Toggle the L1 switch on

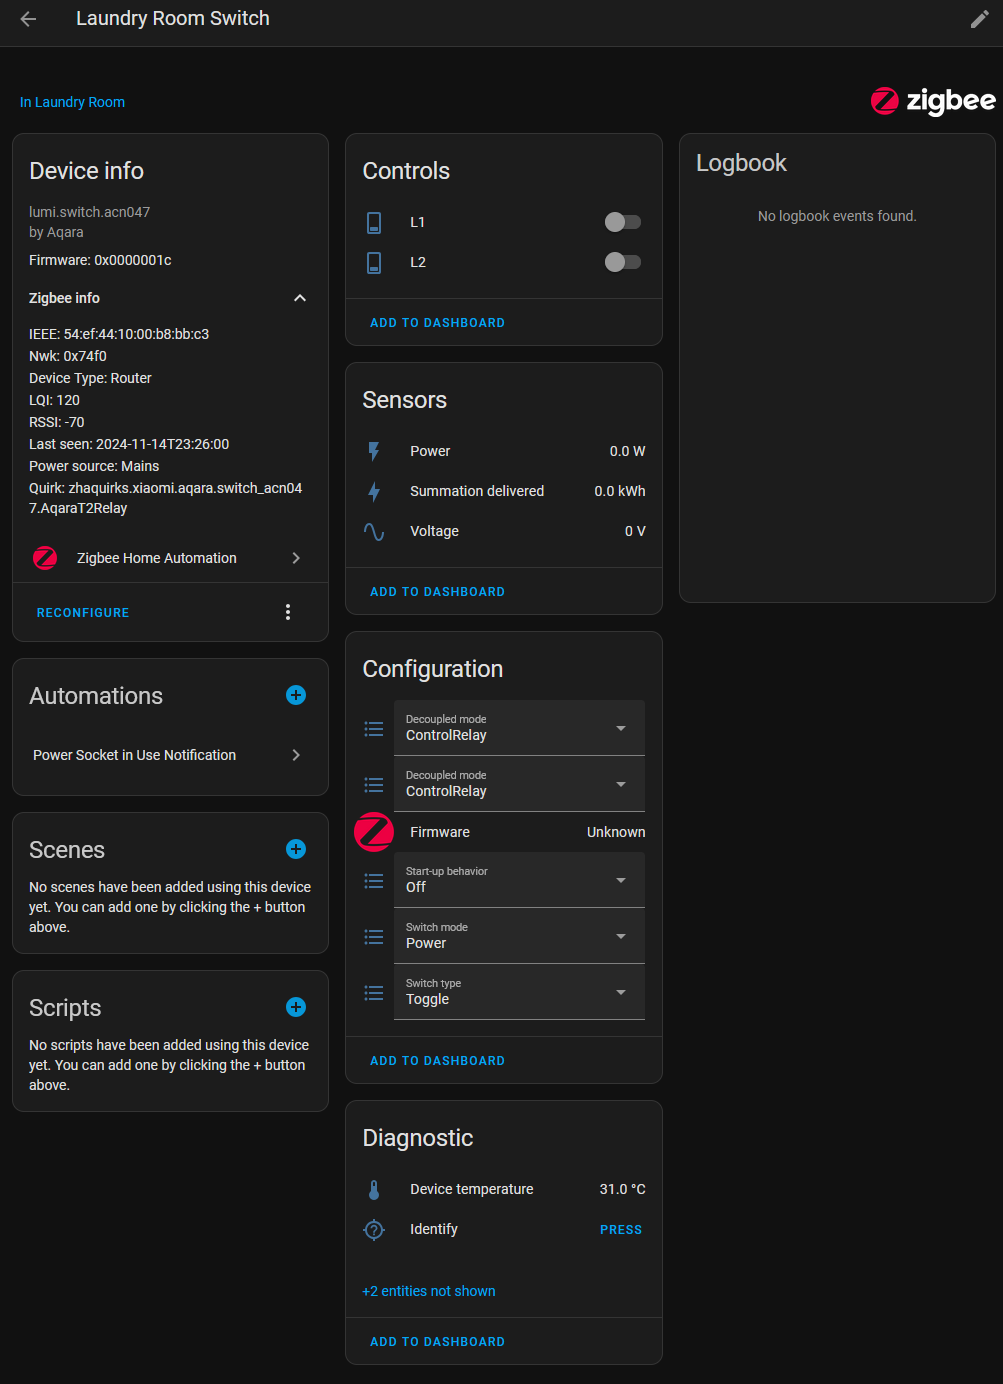pyautogui.click(x=622, y=222)
